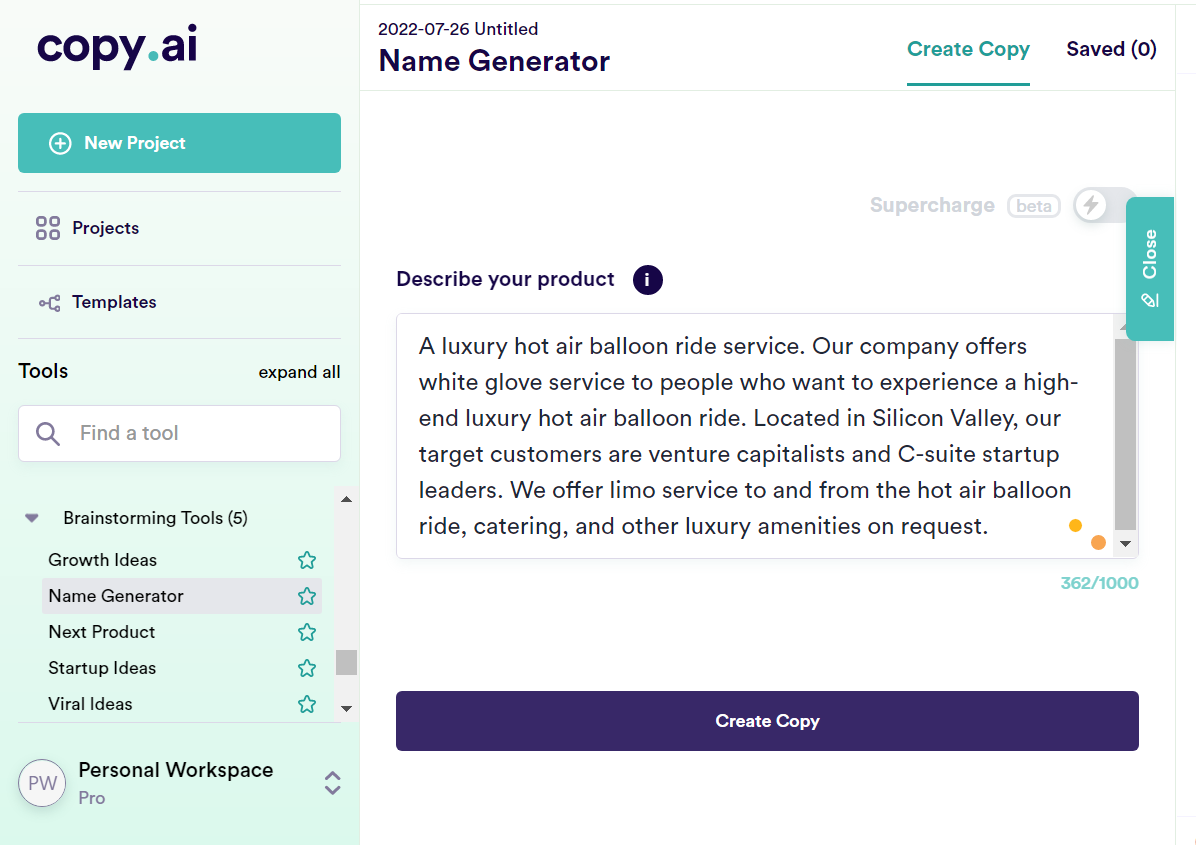This screenshot has width=1196, height=845.
Task: Click the copy.ai logo
Action: point(115,48)
